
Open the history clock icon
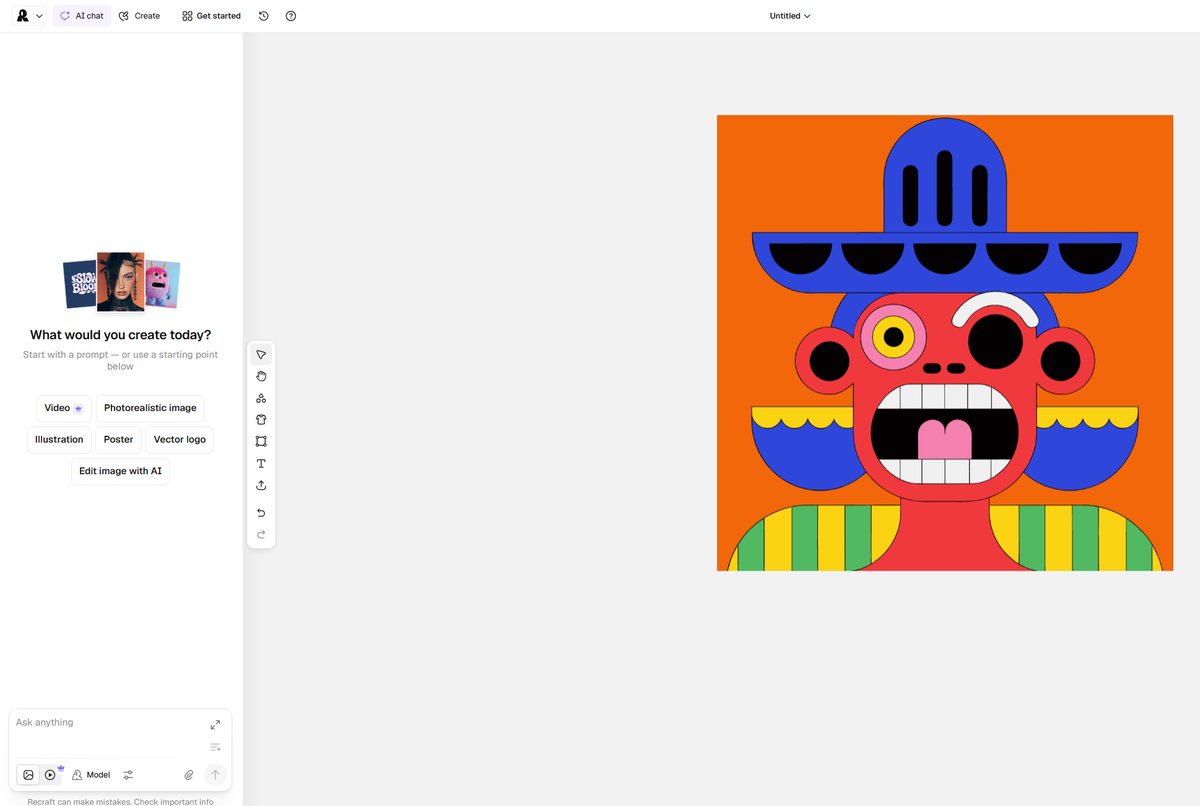click(x=263, y=16)
